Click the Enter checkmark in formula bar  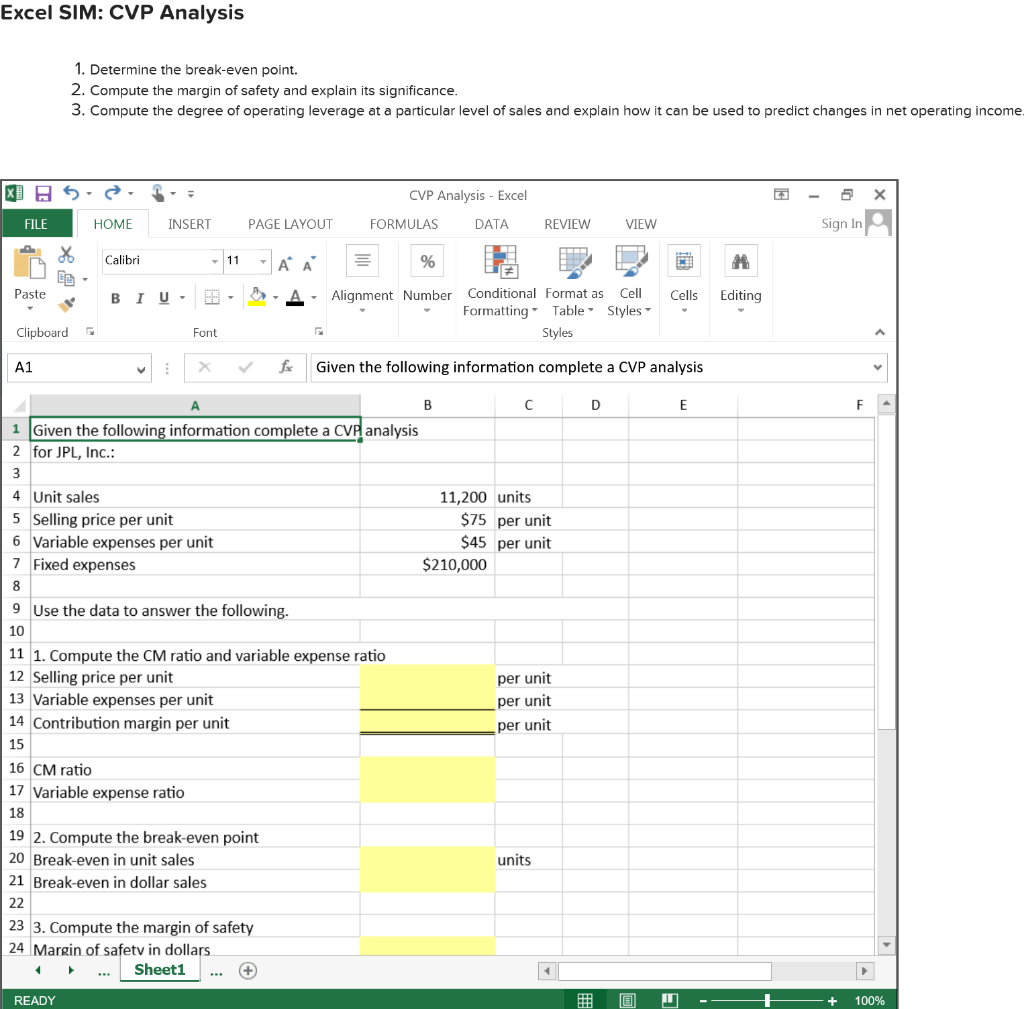pyautogui.click(x=246, y=367)
